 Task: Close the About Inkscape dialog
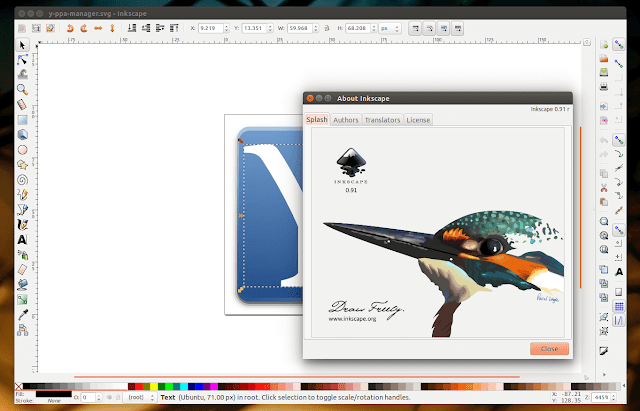[549, 349]
